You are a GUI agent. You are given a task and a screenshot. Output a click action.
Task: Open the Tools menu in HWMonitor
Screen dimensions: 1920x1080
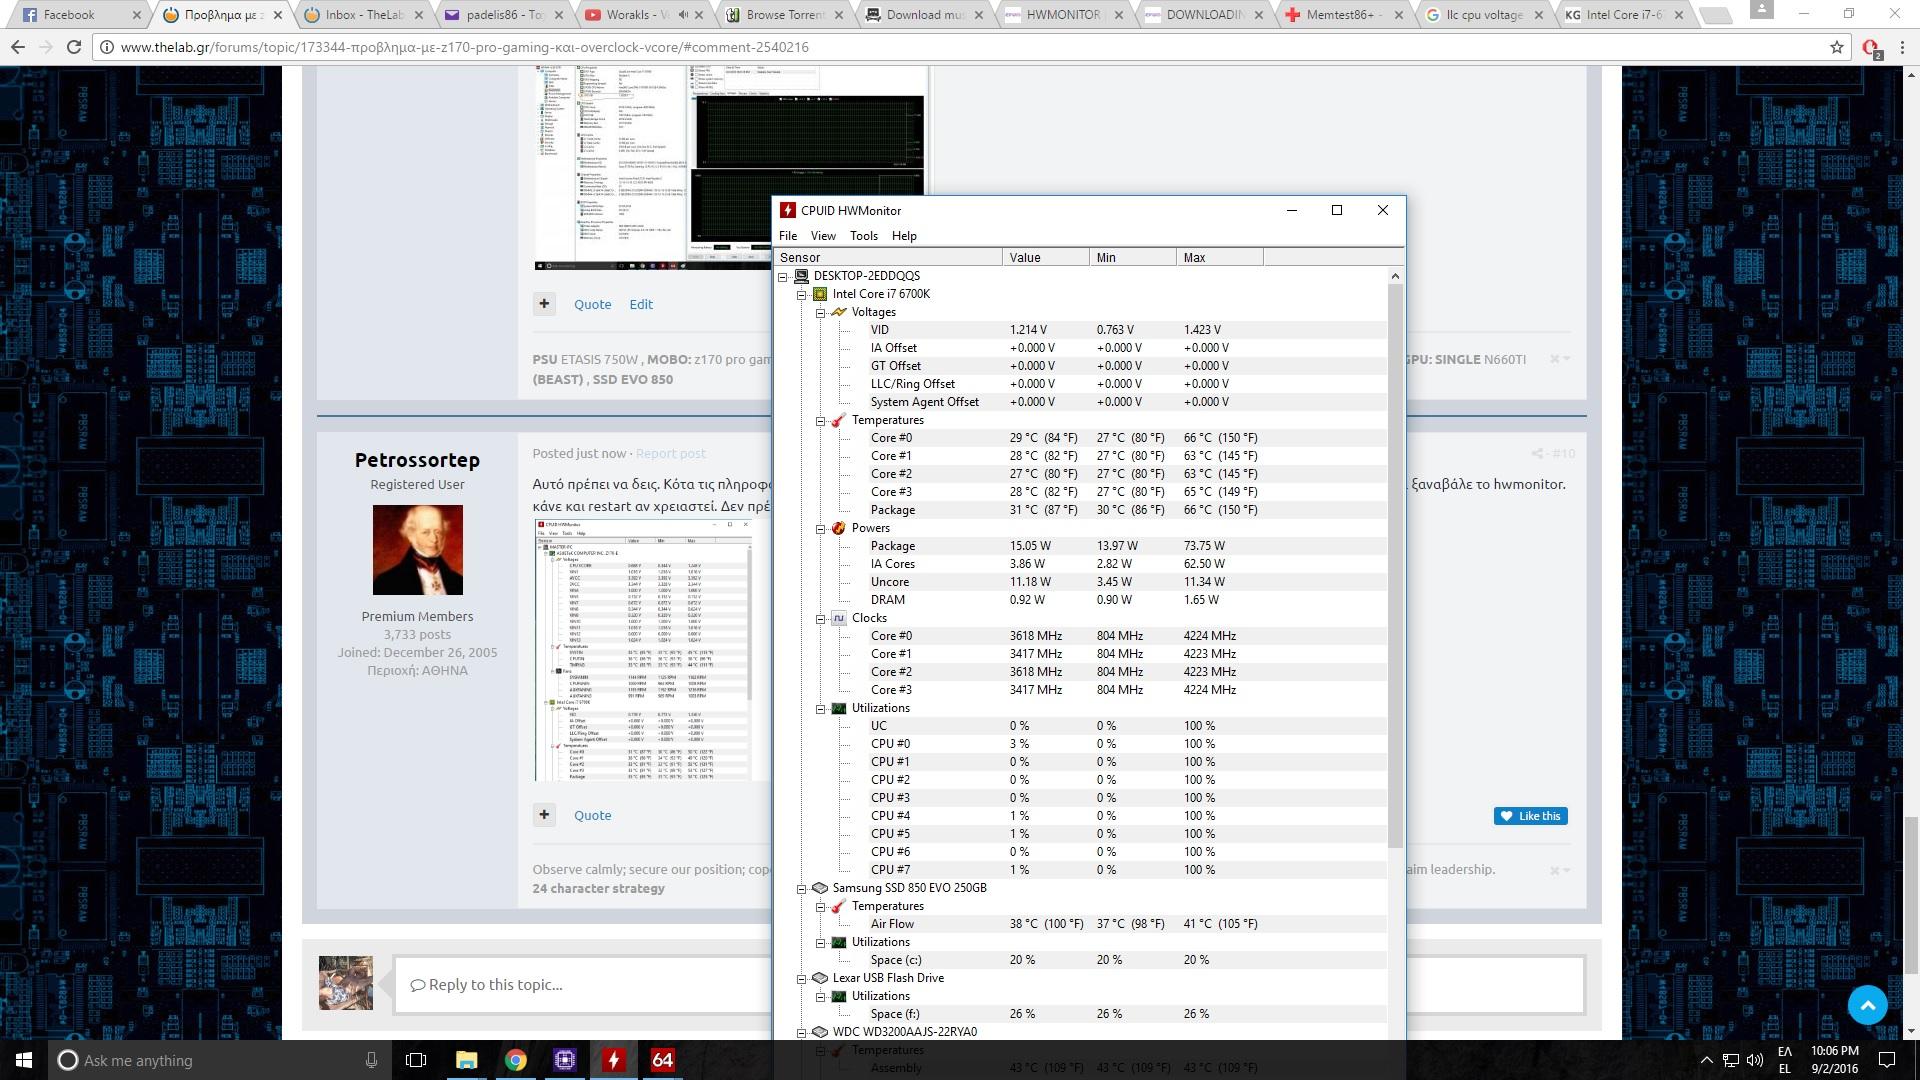(863, 236)
